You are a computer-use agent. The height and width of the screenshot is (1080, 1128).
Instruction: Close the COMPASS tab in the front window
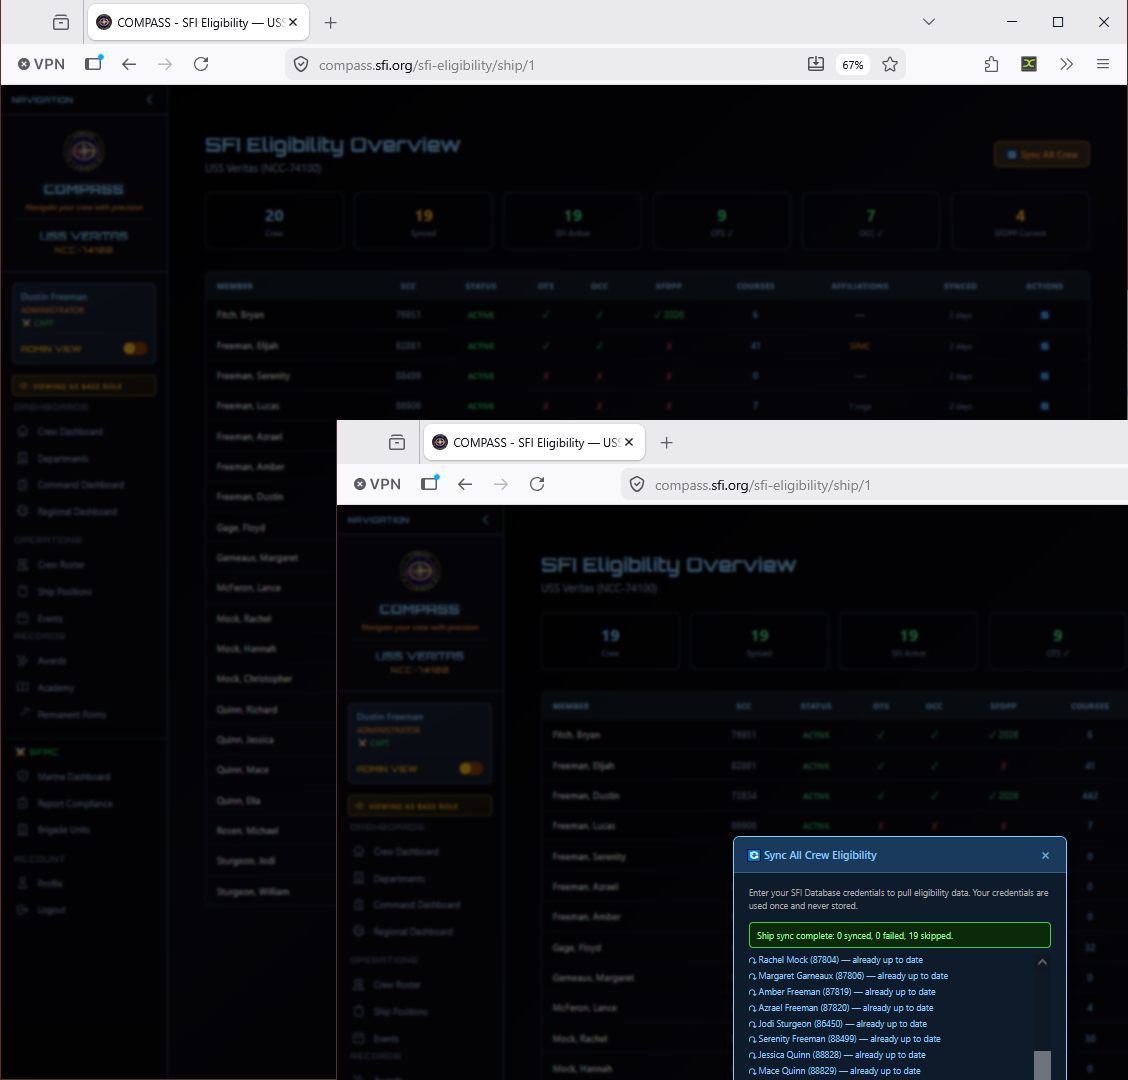629,443
